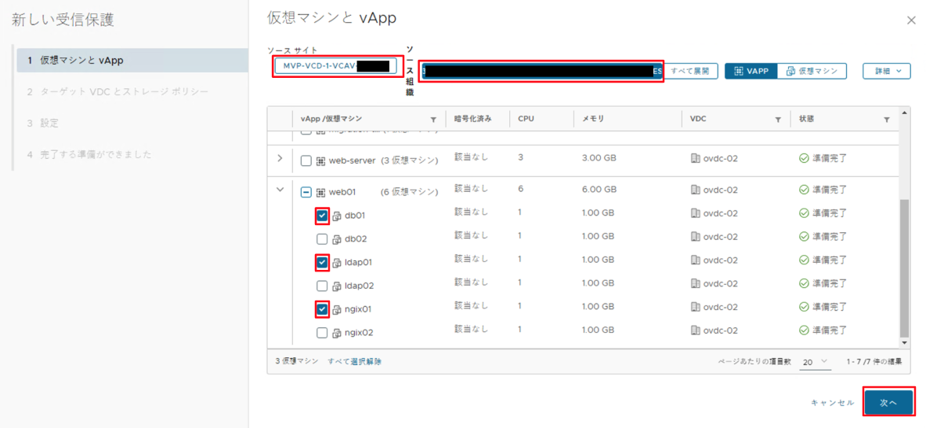Image resolution: width=926 pixels, height=428 pixels.
Task: Close the new incoming protection wizard
Action: pyautogui.click(x=911, y=20)
